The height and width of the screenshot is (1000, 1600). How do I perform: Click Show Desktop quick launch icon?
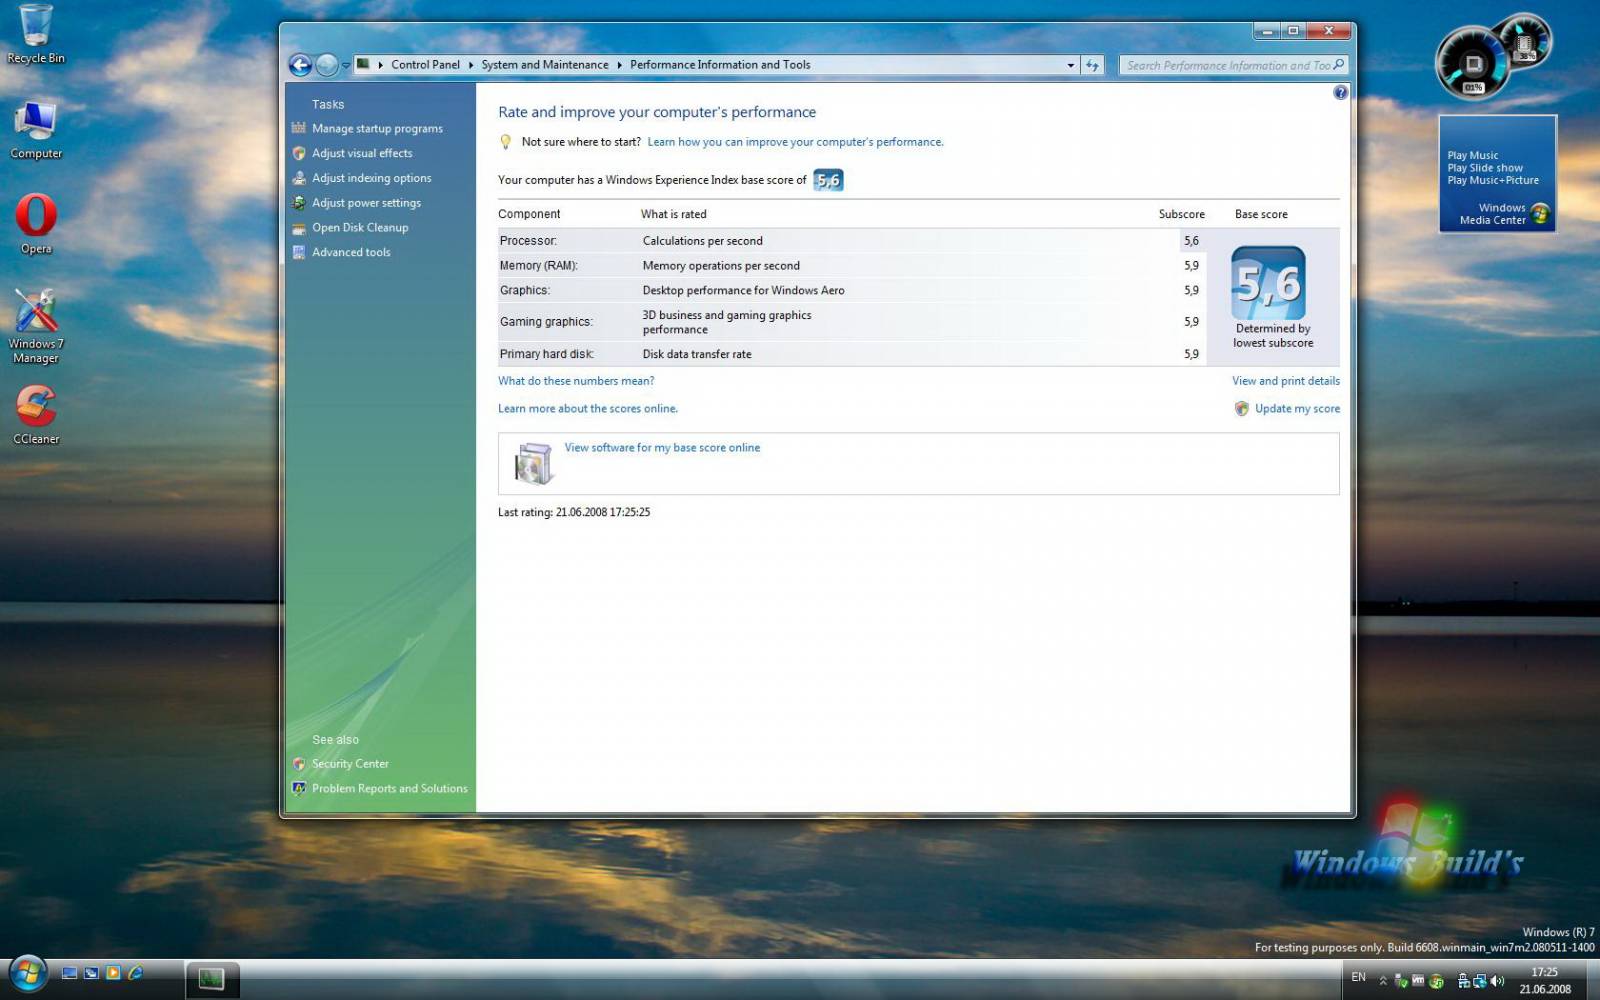[x=69, y=973]
